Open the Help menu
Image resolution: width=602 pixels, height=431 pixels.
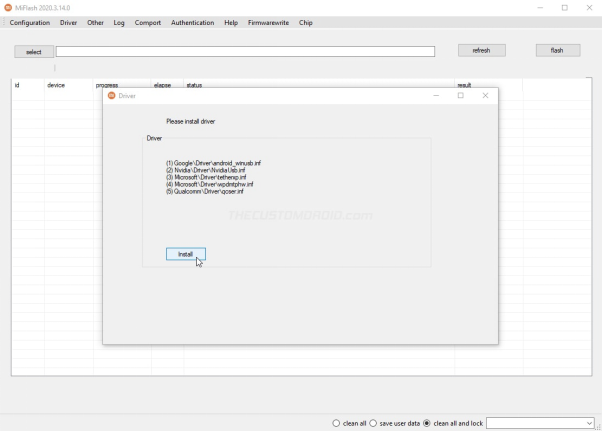231,23
